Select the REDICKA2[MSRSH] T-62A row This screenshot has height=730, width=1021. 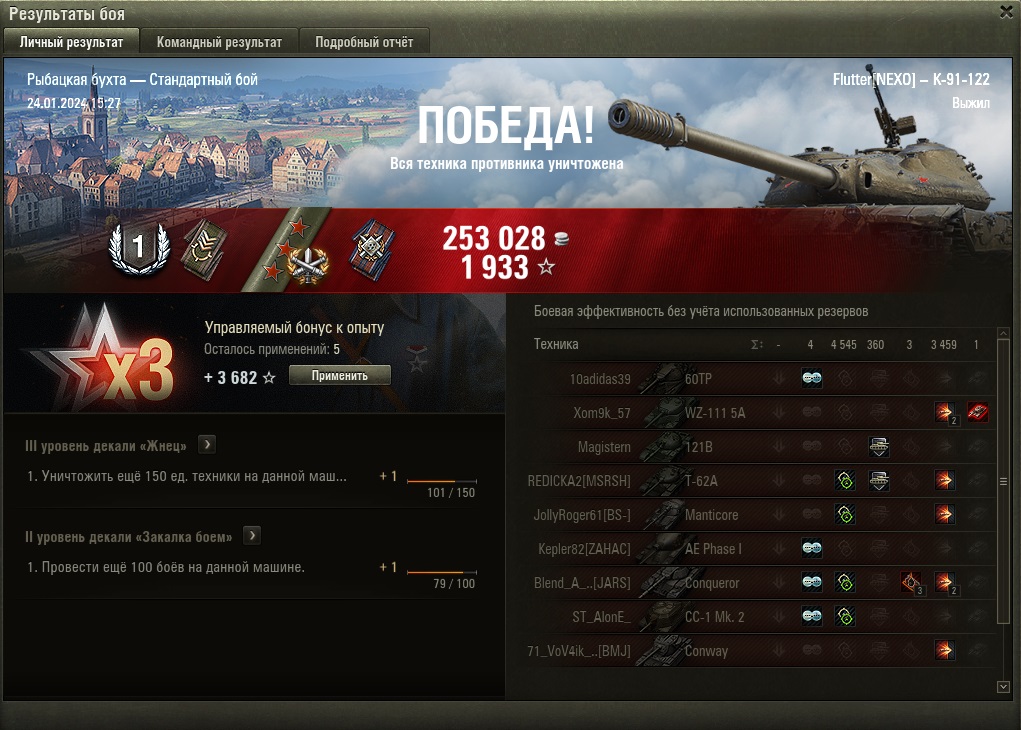coord(761,481)
